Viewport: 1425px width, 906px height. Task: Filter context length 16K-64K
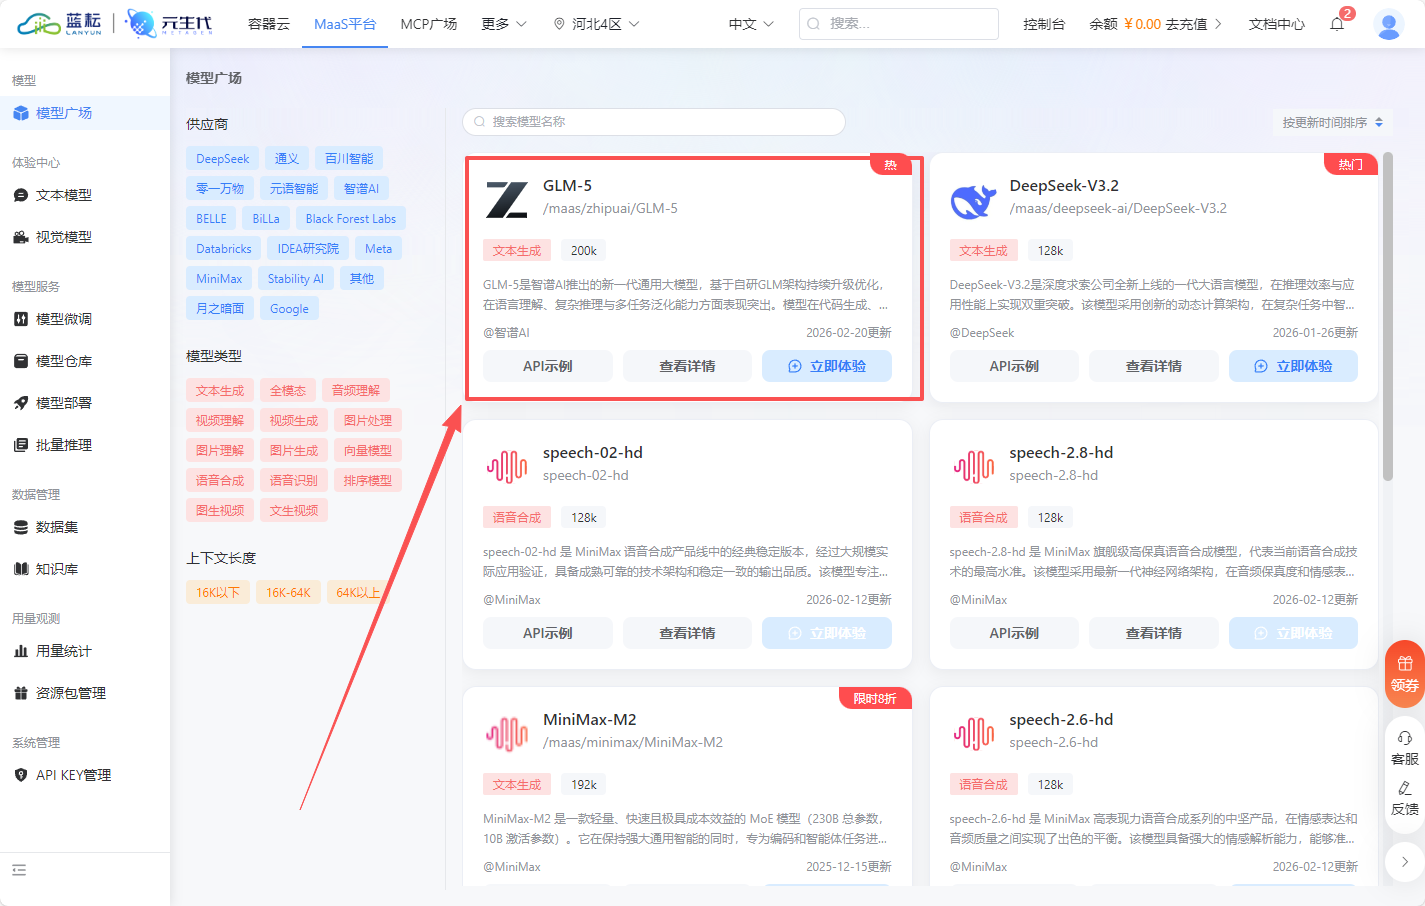click(288, 592)
